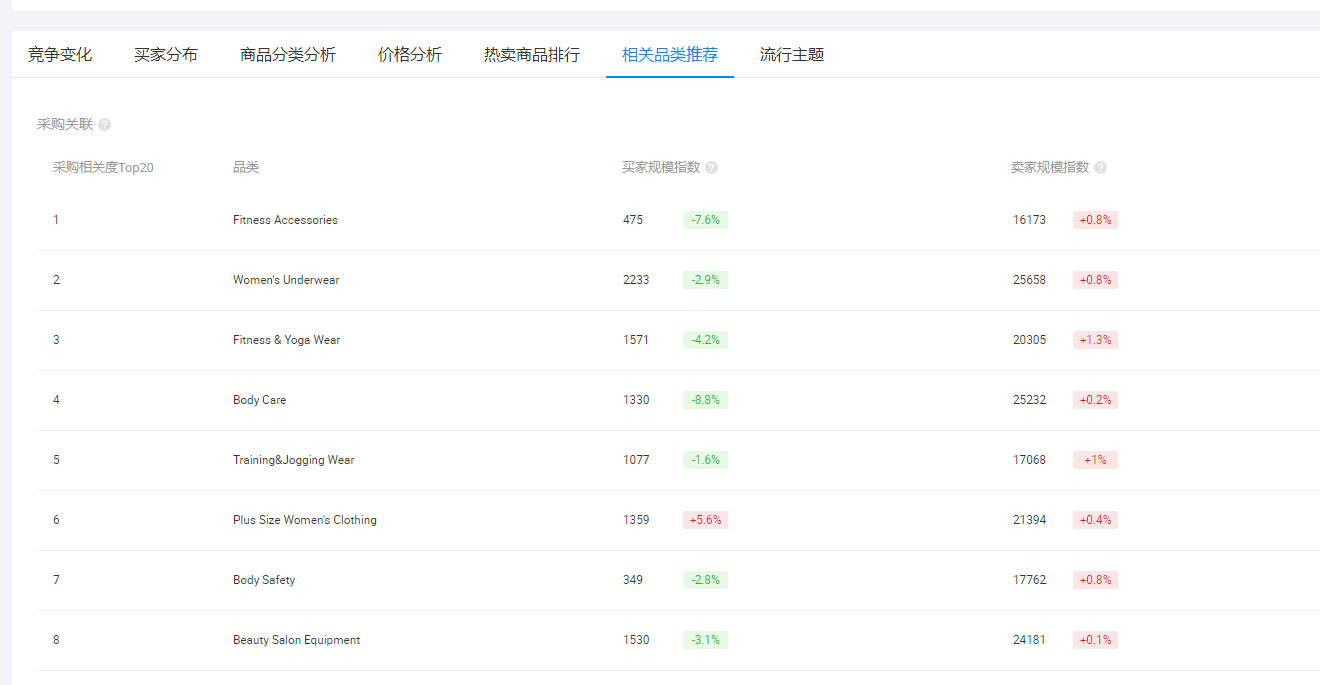Select the Body Safety category

tap(263, 579)
